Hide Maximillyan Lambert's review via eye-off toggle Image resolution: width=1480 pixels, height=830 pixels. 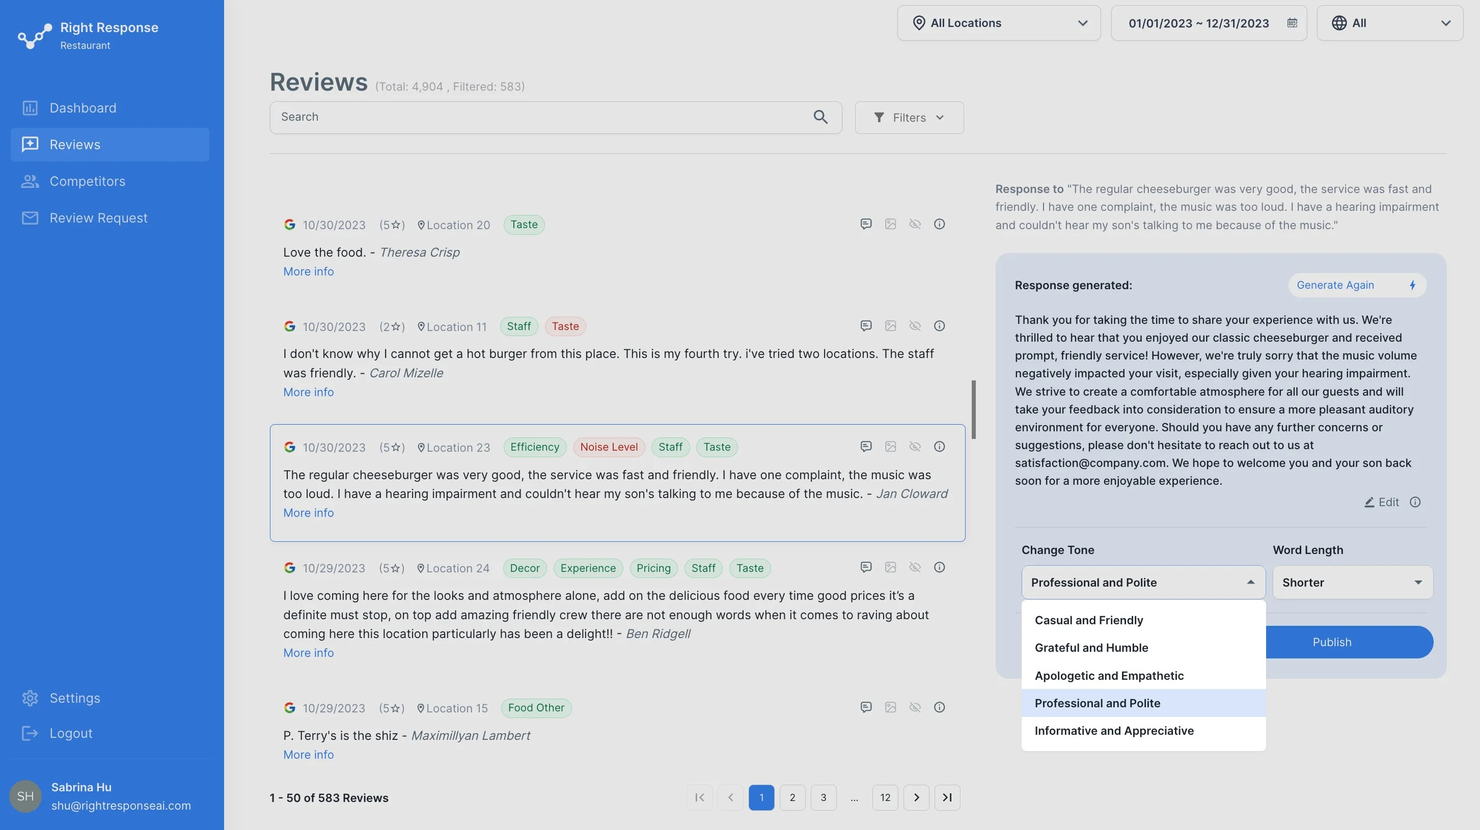pyautogui.click(x=915, y=707)
